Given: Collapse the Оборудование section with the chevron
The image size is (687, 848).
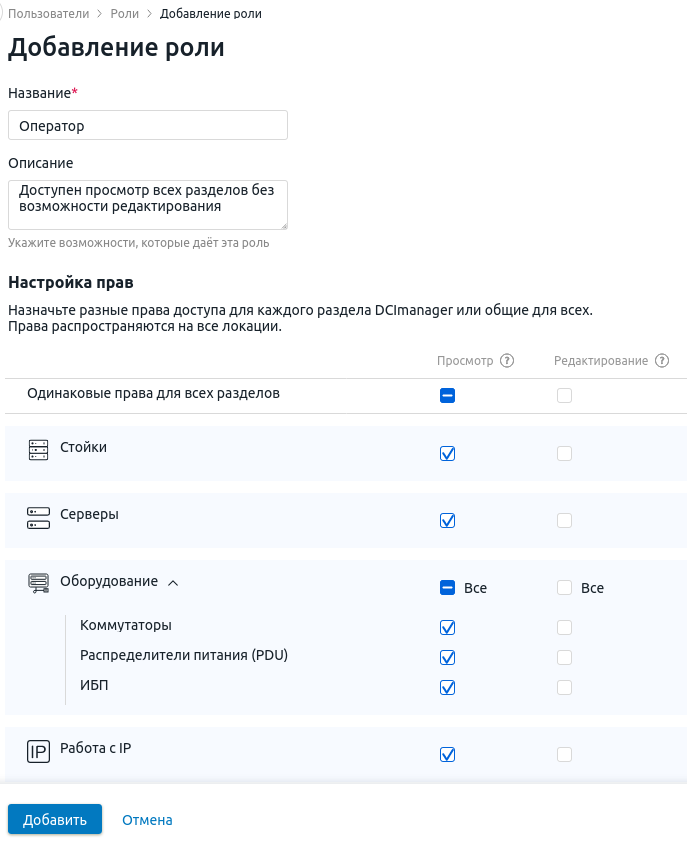Looking at the screenshot, I should [173, 583].
